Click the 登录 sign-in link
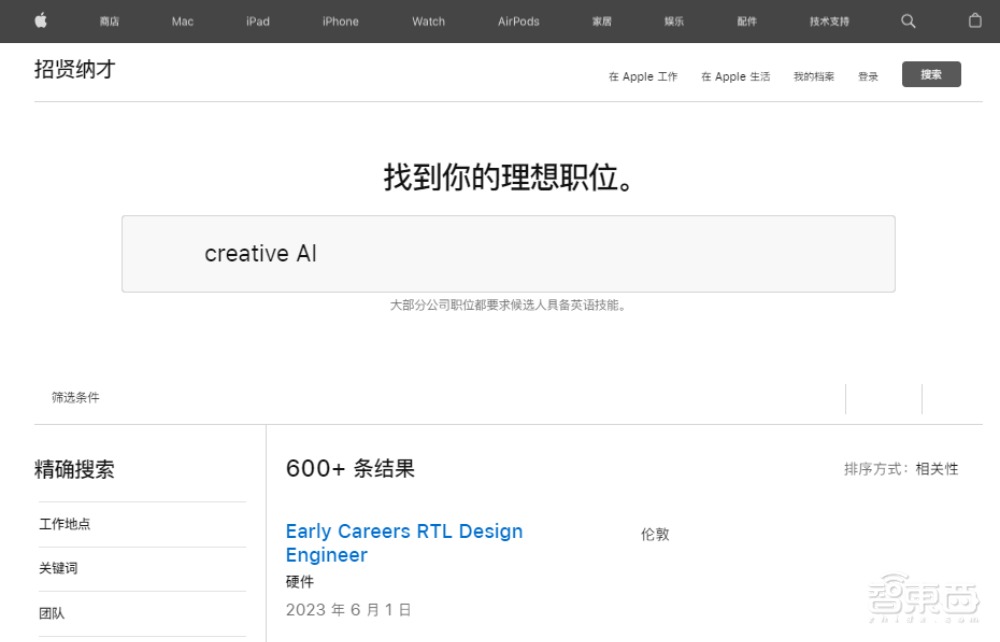 click(867, 76)
